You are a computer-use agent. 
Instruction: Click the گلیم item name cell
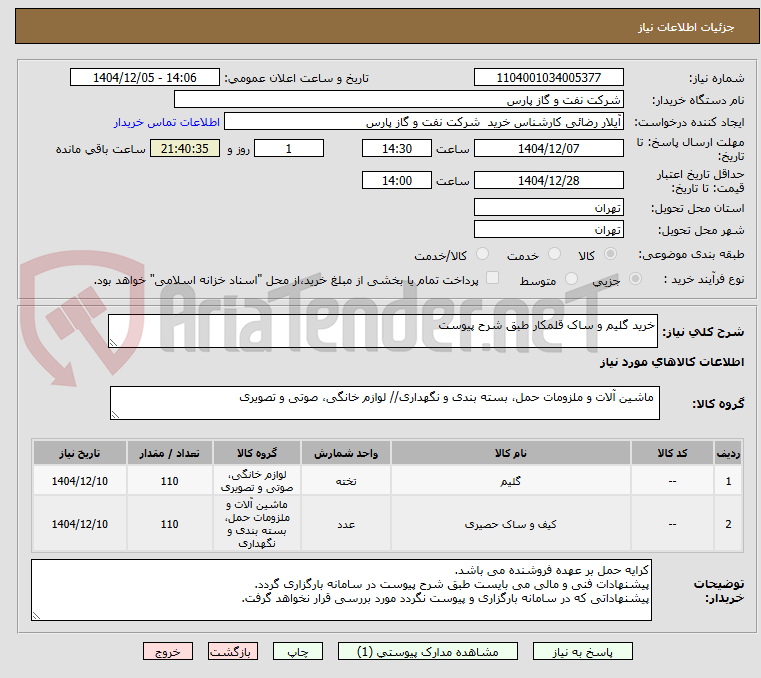[511, 481]
